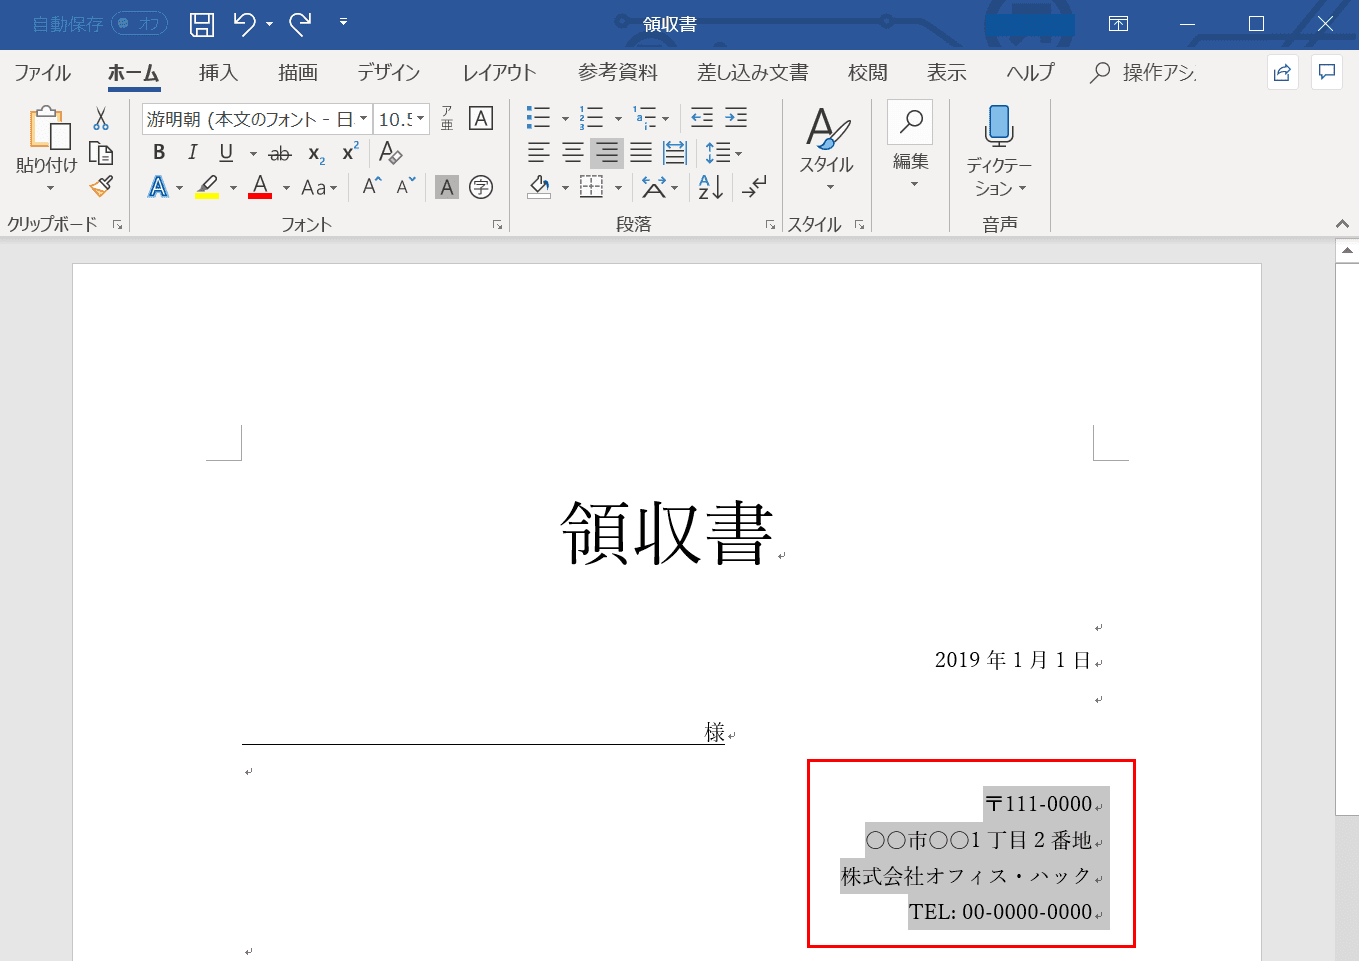Apply red font color

pyautogui.click(x=260, y=186)
